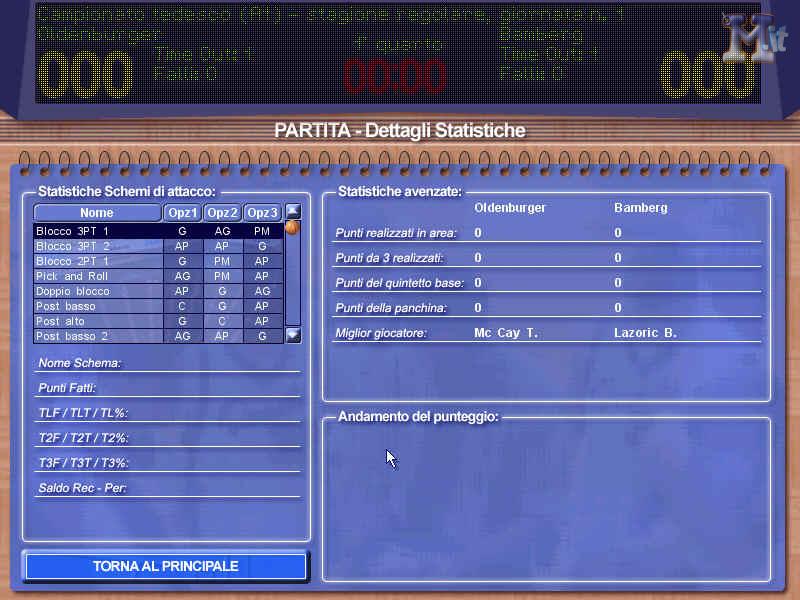This screenshot has width=800, height=600.
Task: Click the scroll-up arrow on the schemes list
Action: click(x=291, y=210)
